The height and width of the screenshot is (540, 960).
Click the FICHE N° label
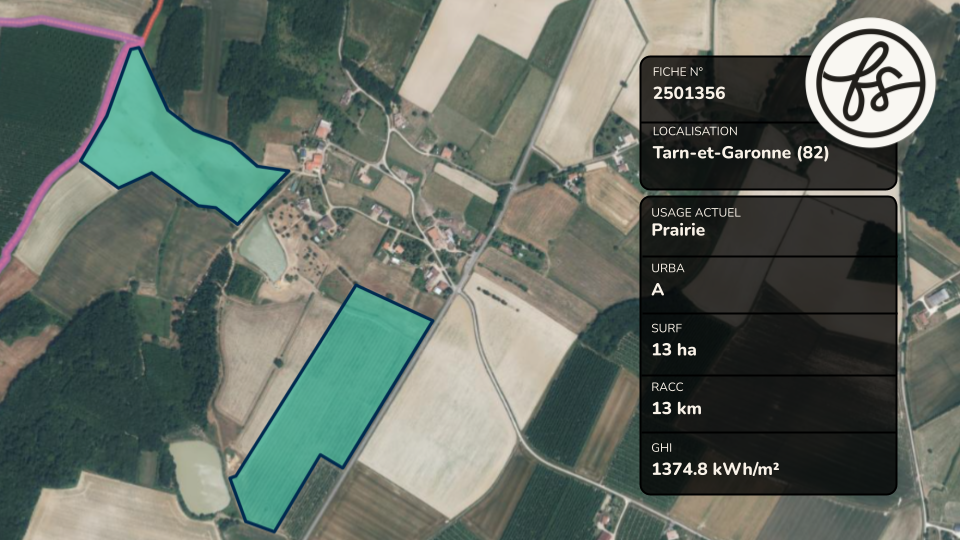pos(678,72)
